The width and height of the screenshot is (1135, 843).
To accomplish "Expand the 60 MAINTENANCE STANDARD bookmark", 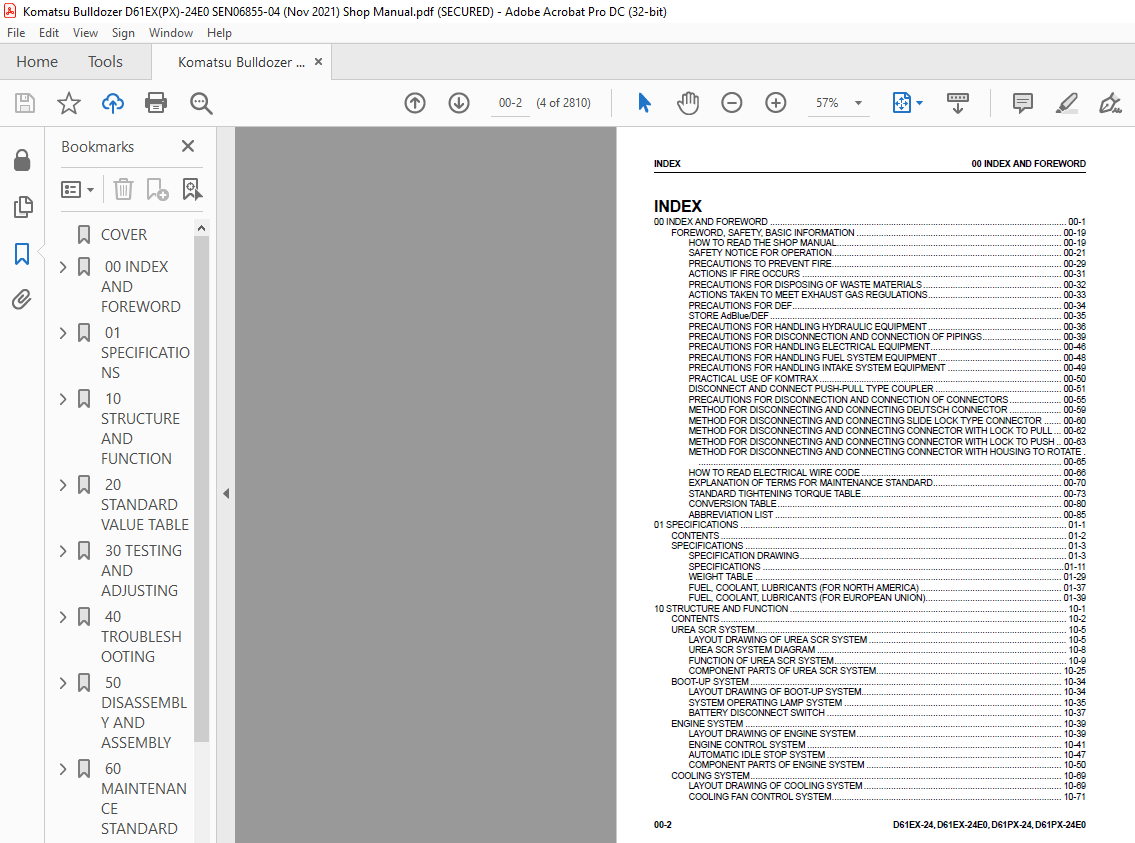I will (x=63, y=768).
